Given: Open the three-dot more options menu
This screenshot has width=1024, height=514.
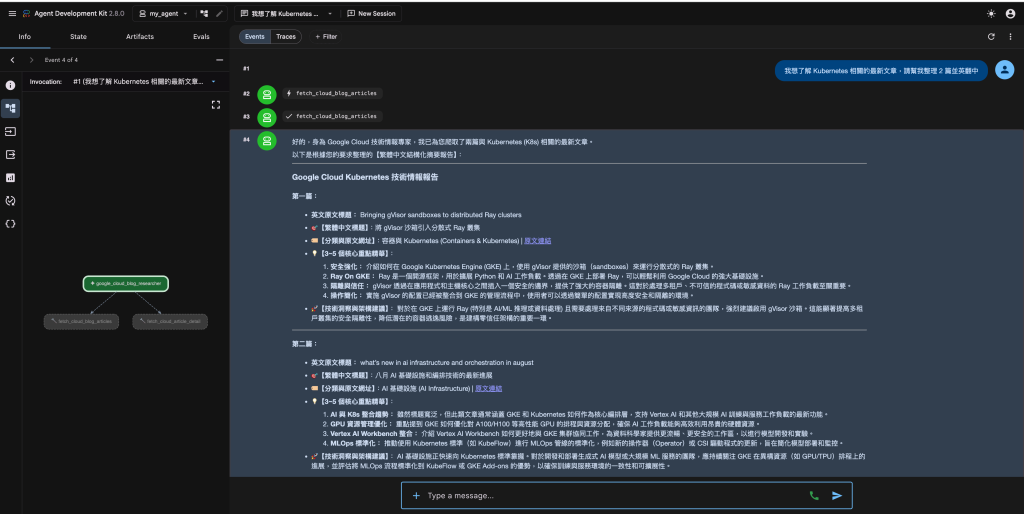Looking at the screenshot, I should pyautogui.click(x=1010, y=37).
